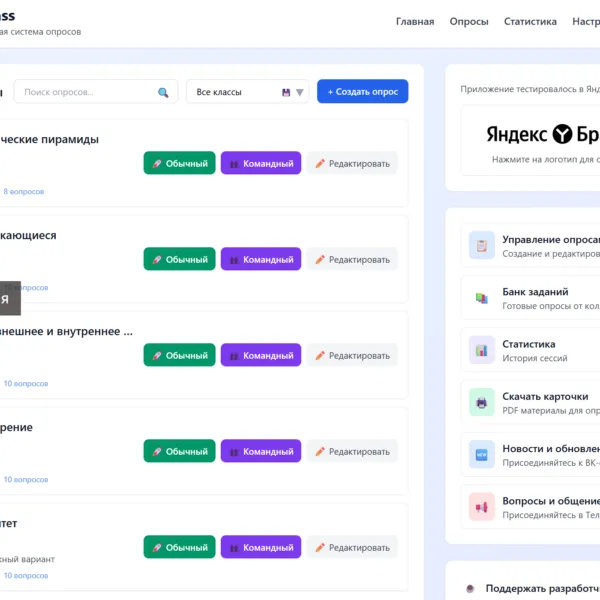Launch Обычный for the рение survey

179,451
